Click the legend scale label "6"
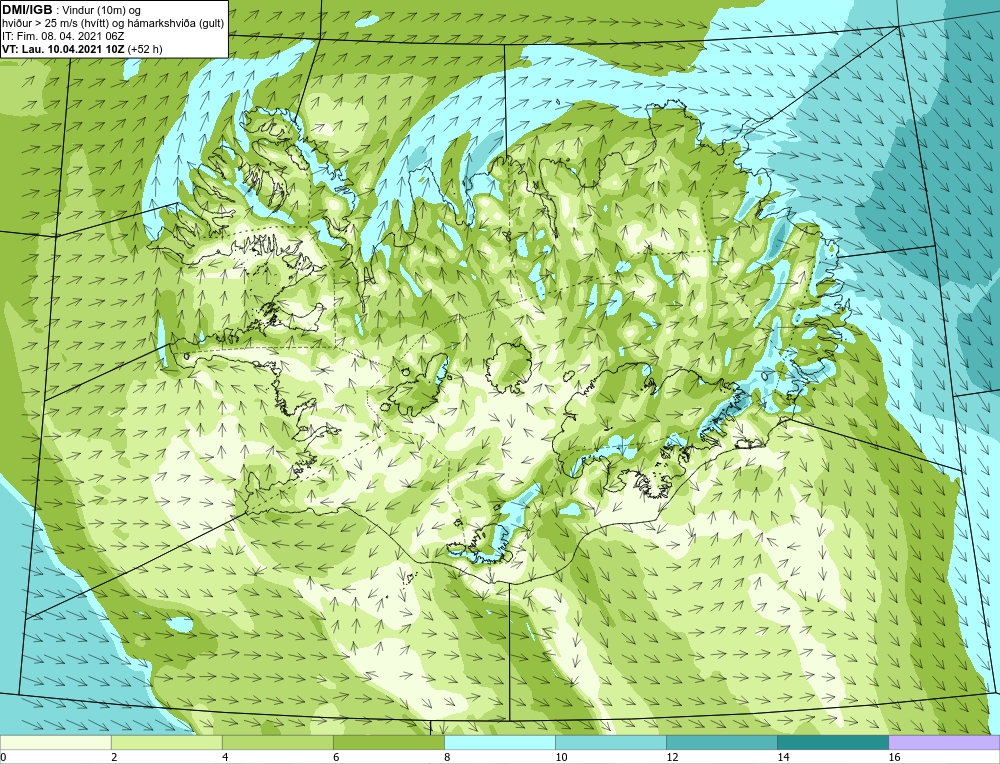The image size is (1000, 764). point(336,757)
